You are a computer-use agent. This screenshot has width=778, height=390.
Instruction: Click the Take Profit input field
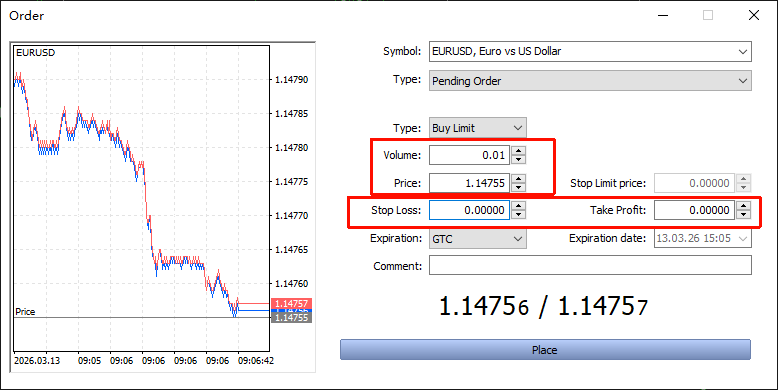click(x=694, y=210)
